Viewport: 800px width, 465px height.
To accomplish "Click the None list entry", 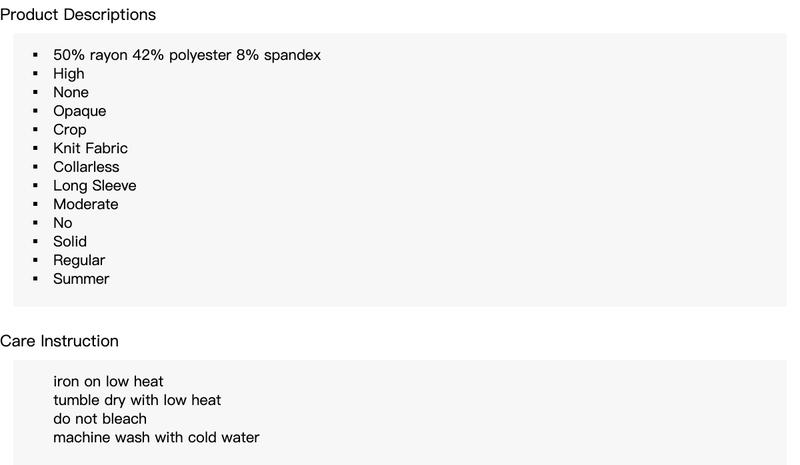I will [71, 92].
